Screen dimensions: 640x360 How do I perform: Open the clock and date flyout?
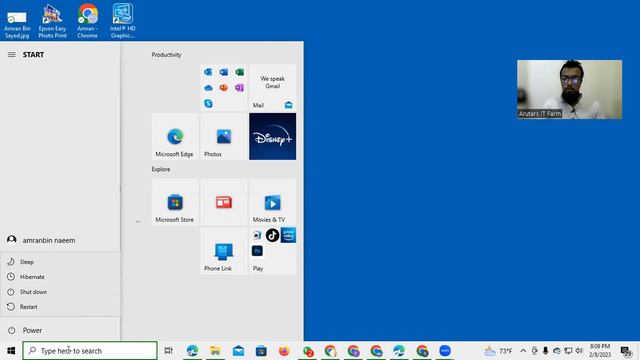point(600,351)
